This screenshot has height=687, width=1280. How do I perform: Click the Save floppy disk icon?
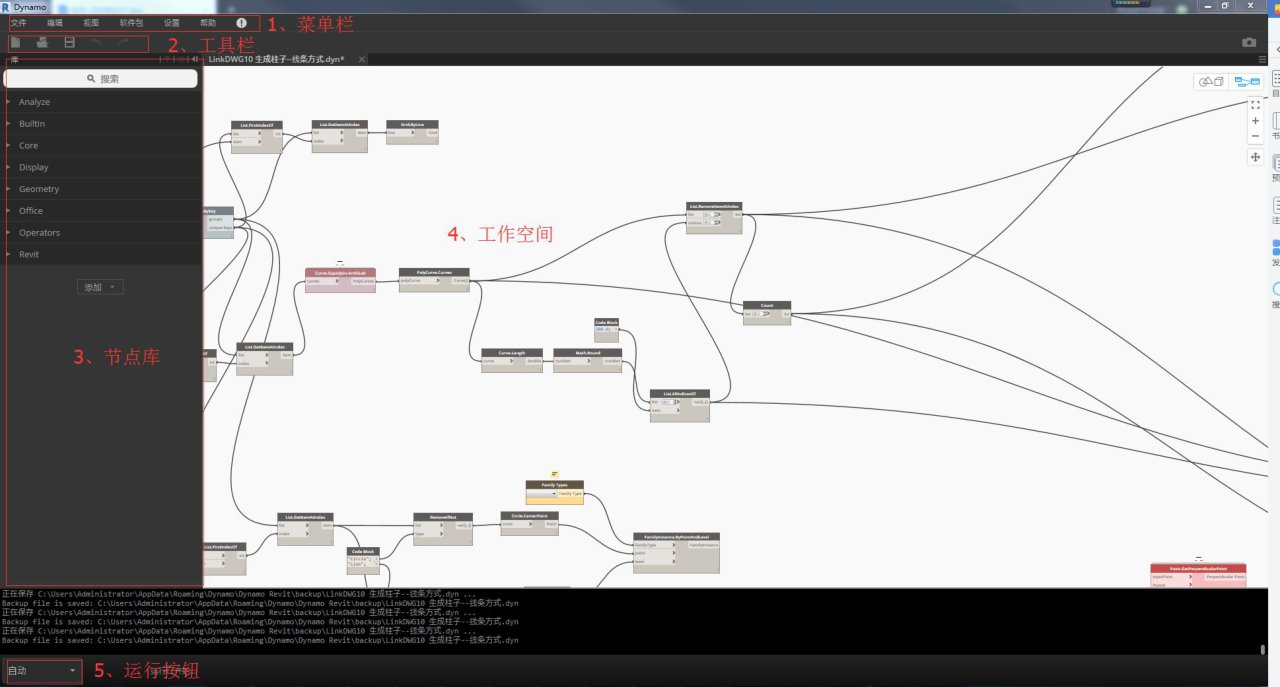(69, 43)
